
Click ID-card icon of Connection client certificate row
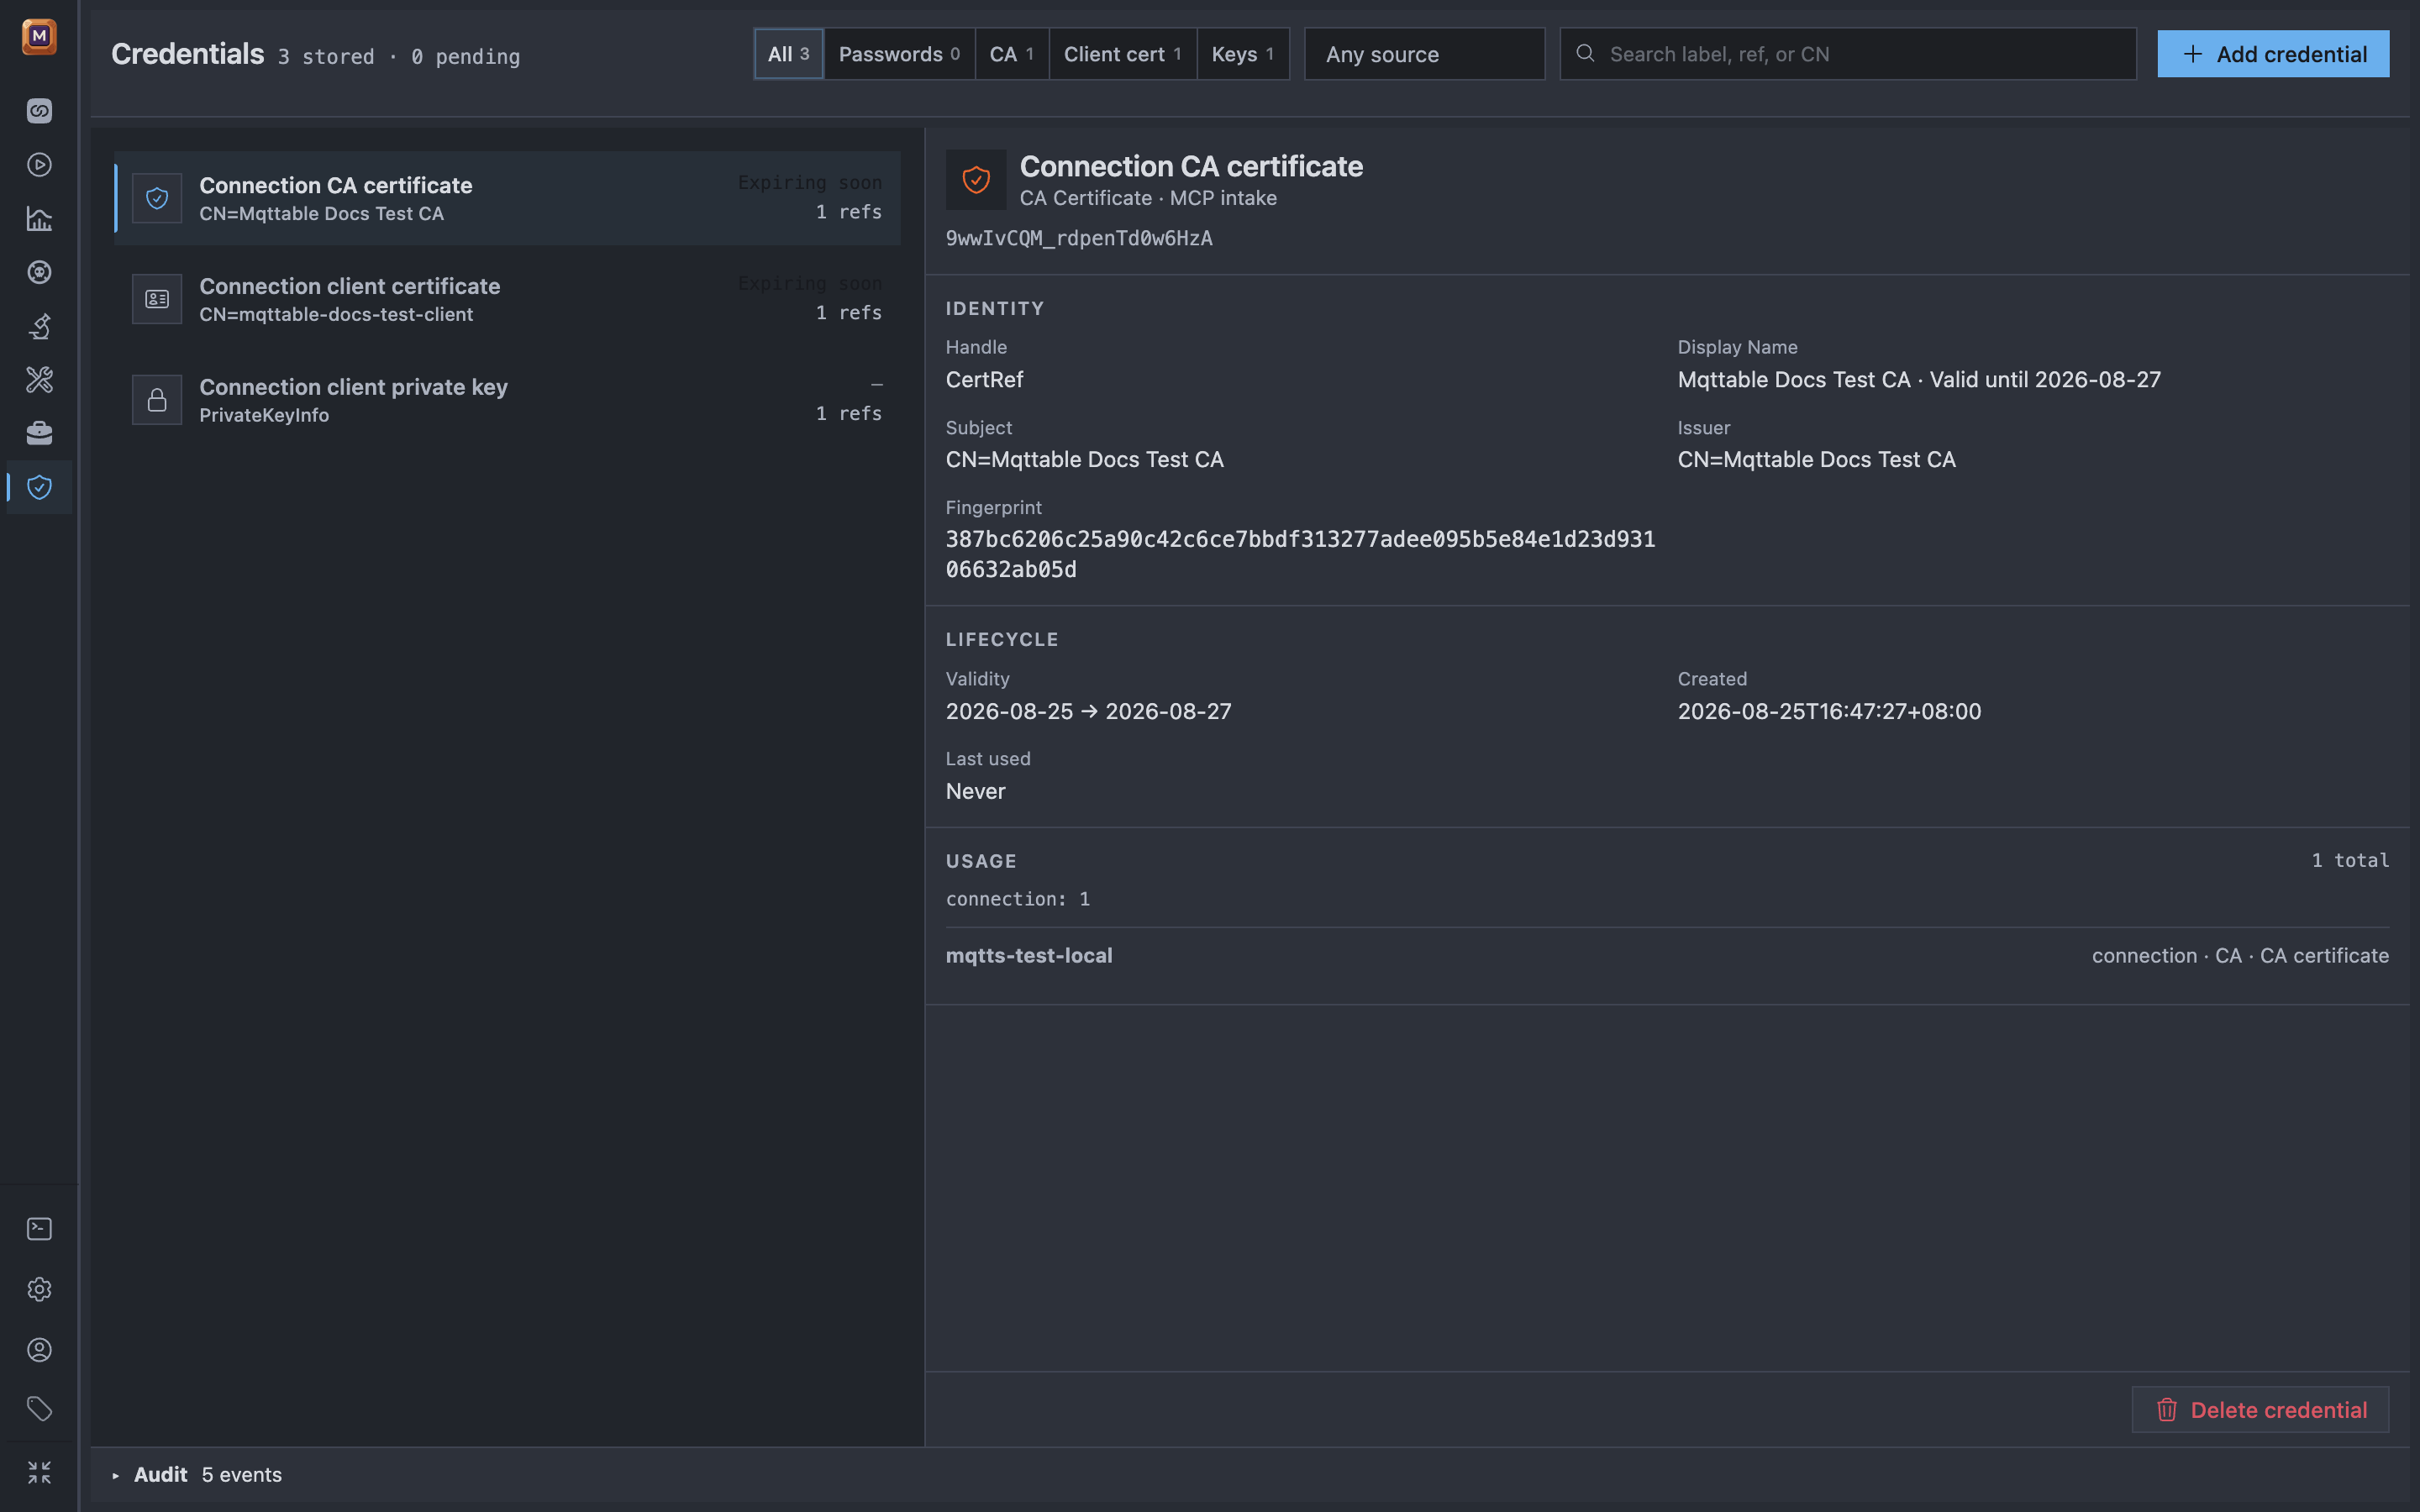[157, 299]
